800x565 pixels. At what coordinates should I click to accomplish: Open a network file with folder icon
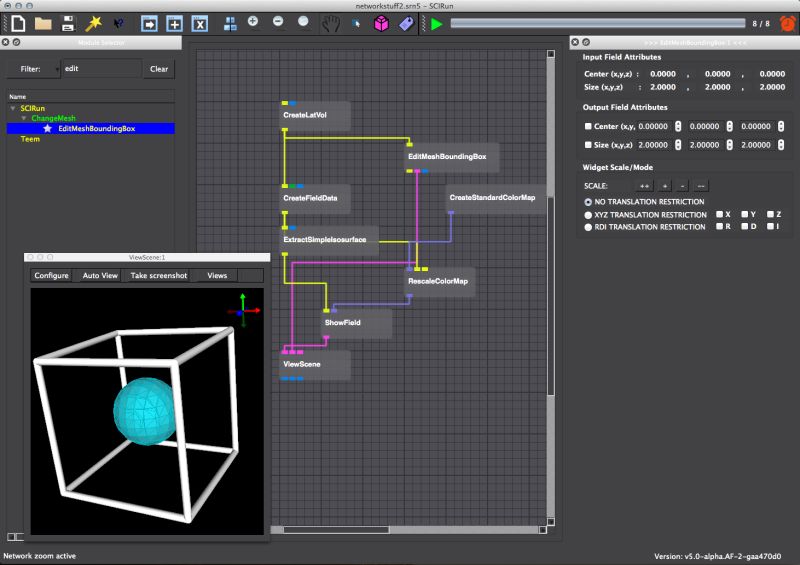coord(43,23)
